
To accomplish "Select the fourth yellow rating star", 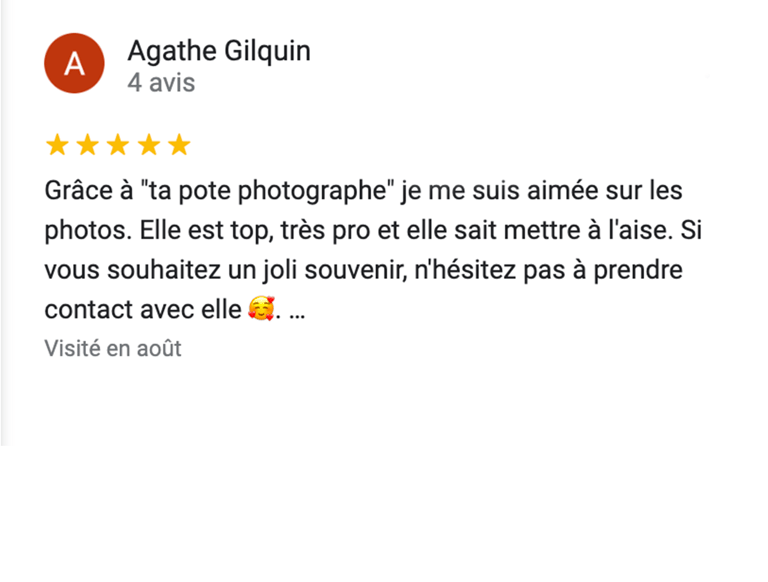I will 149,145.
